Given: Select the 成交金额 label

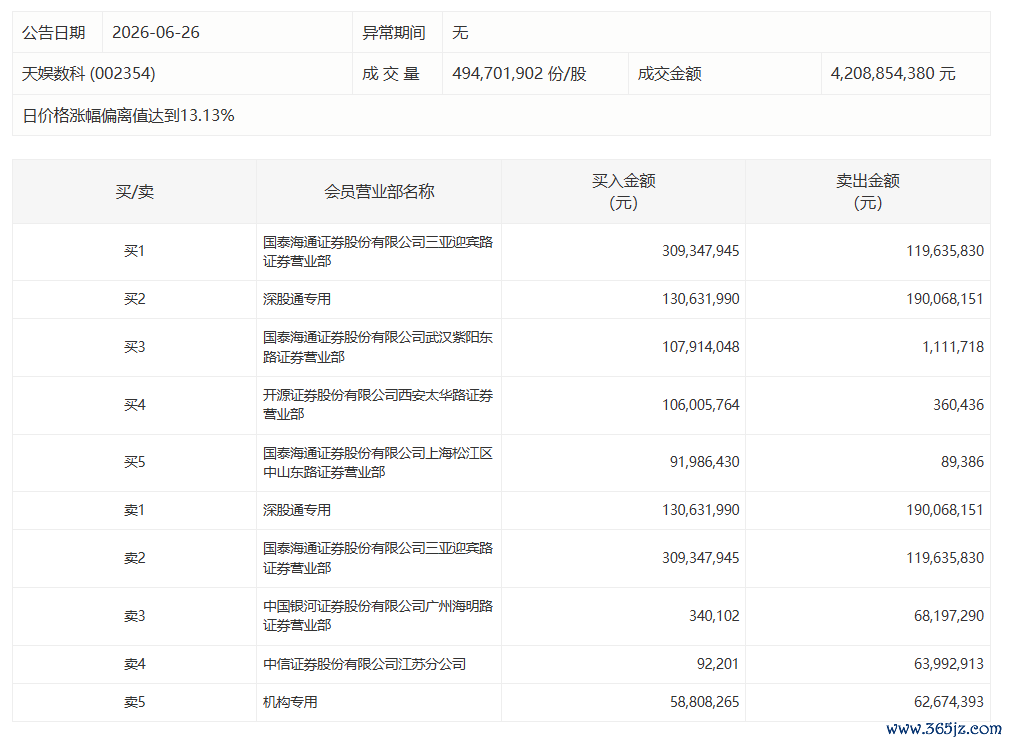Looking at the screenshot, I should click(x=669, y=73).
